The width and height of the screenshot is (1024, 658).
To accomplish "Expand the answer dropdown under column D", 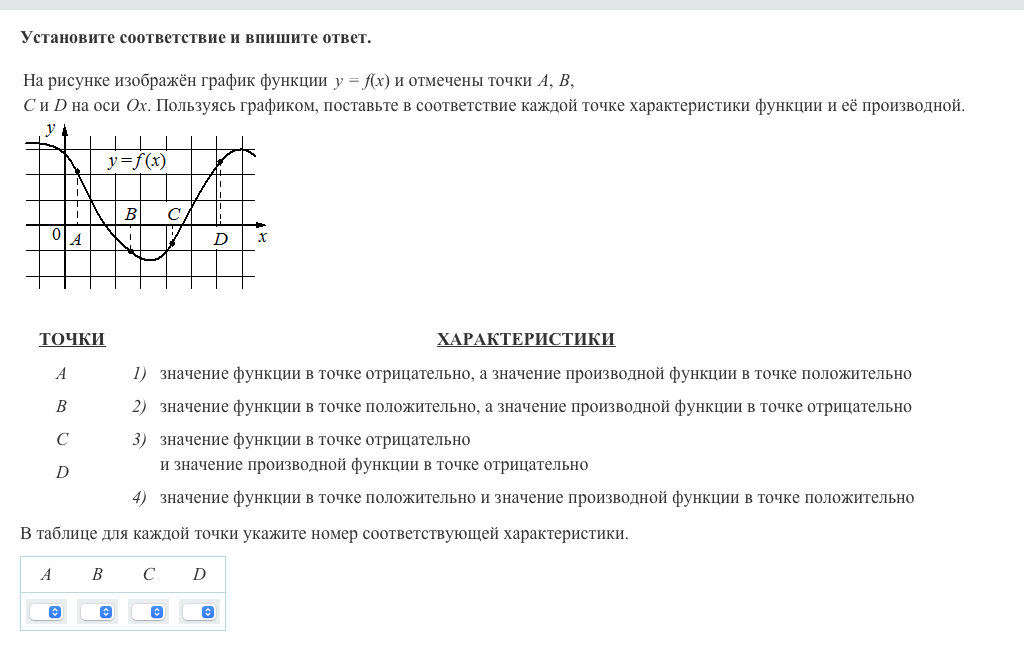I will coord(199,611).
